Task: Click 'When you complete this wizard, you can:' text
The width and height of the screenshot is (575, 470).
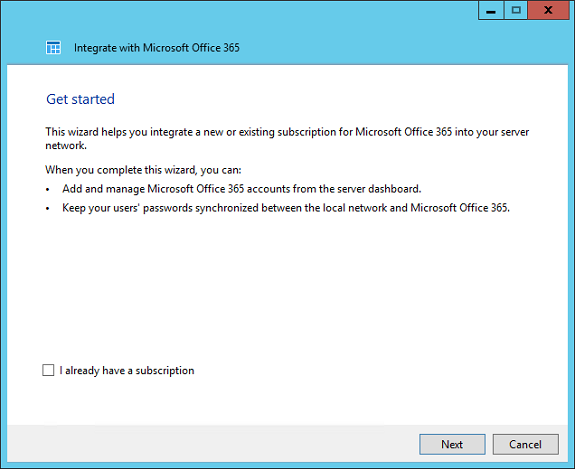Action: 143,170
